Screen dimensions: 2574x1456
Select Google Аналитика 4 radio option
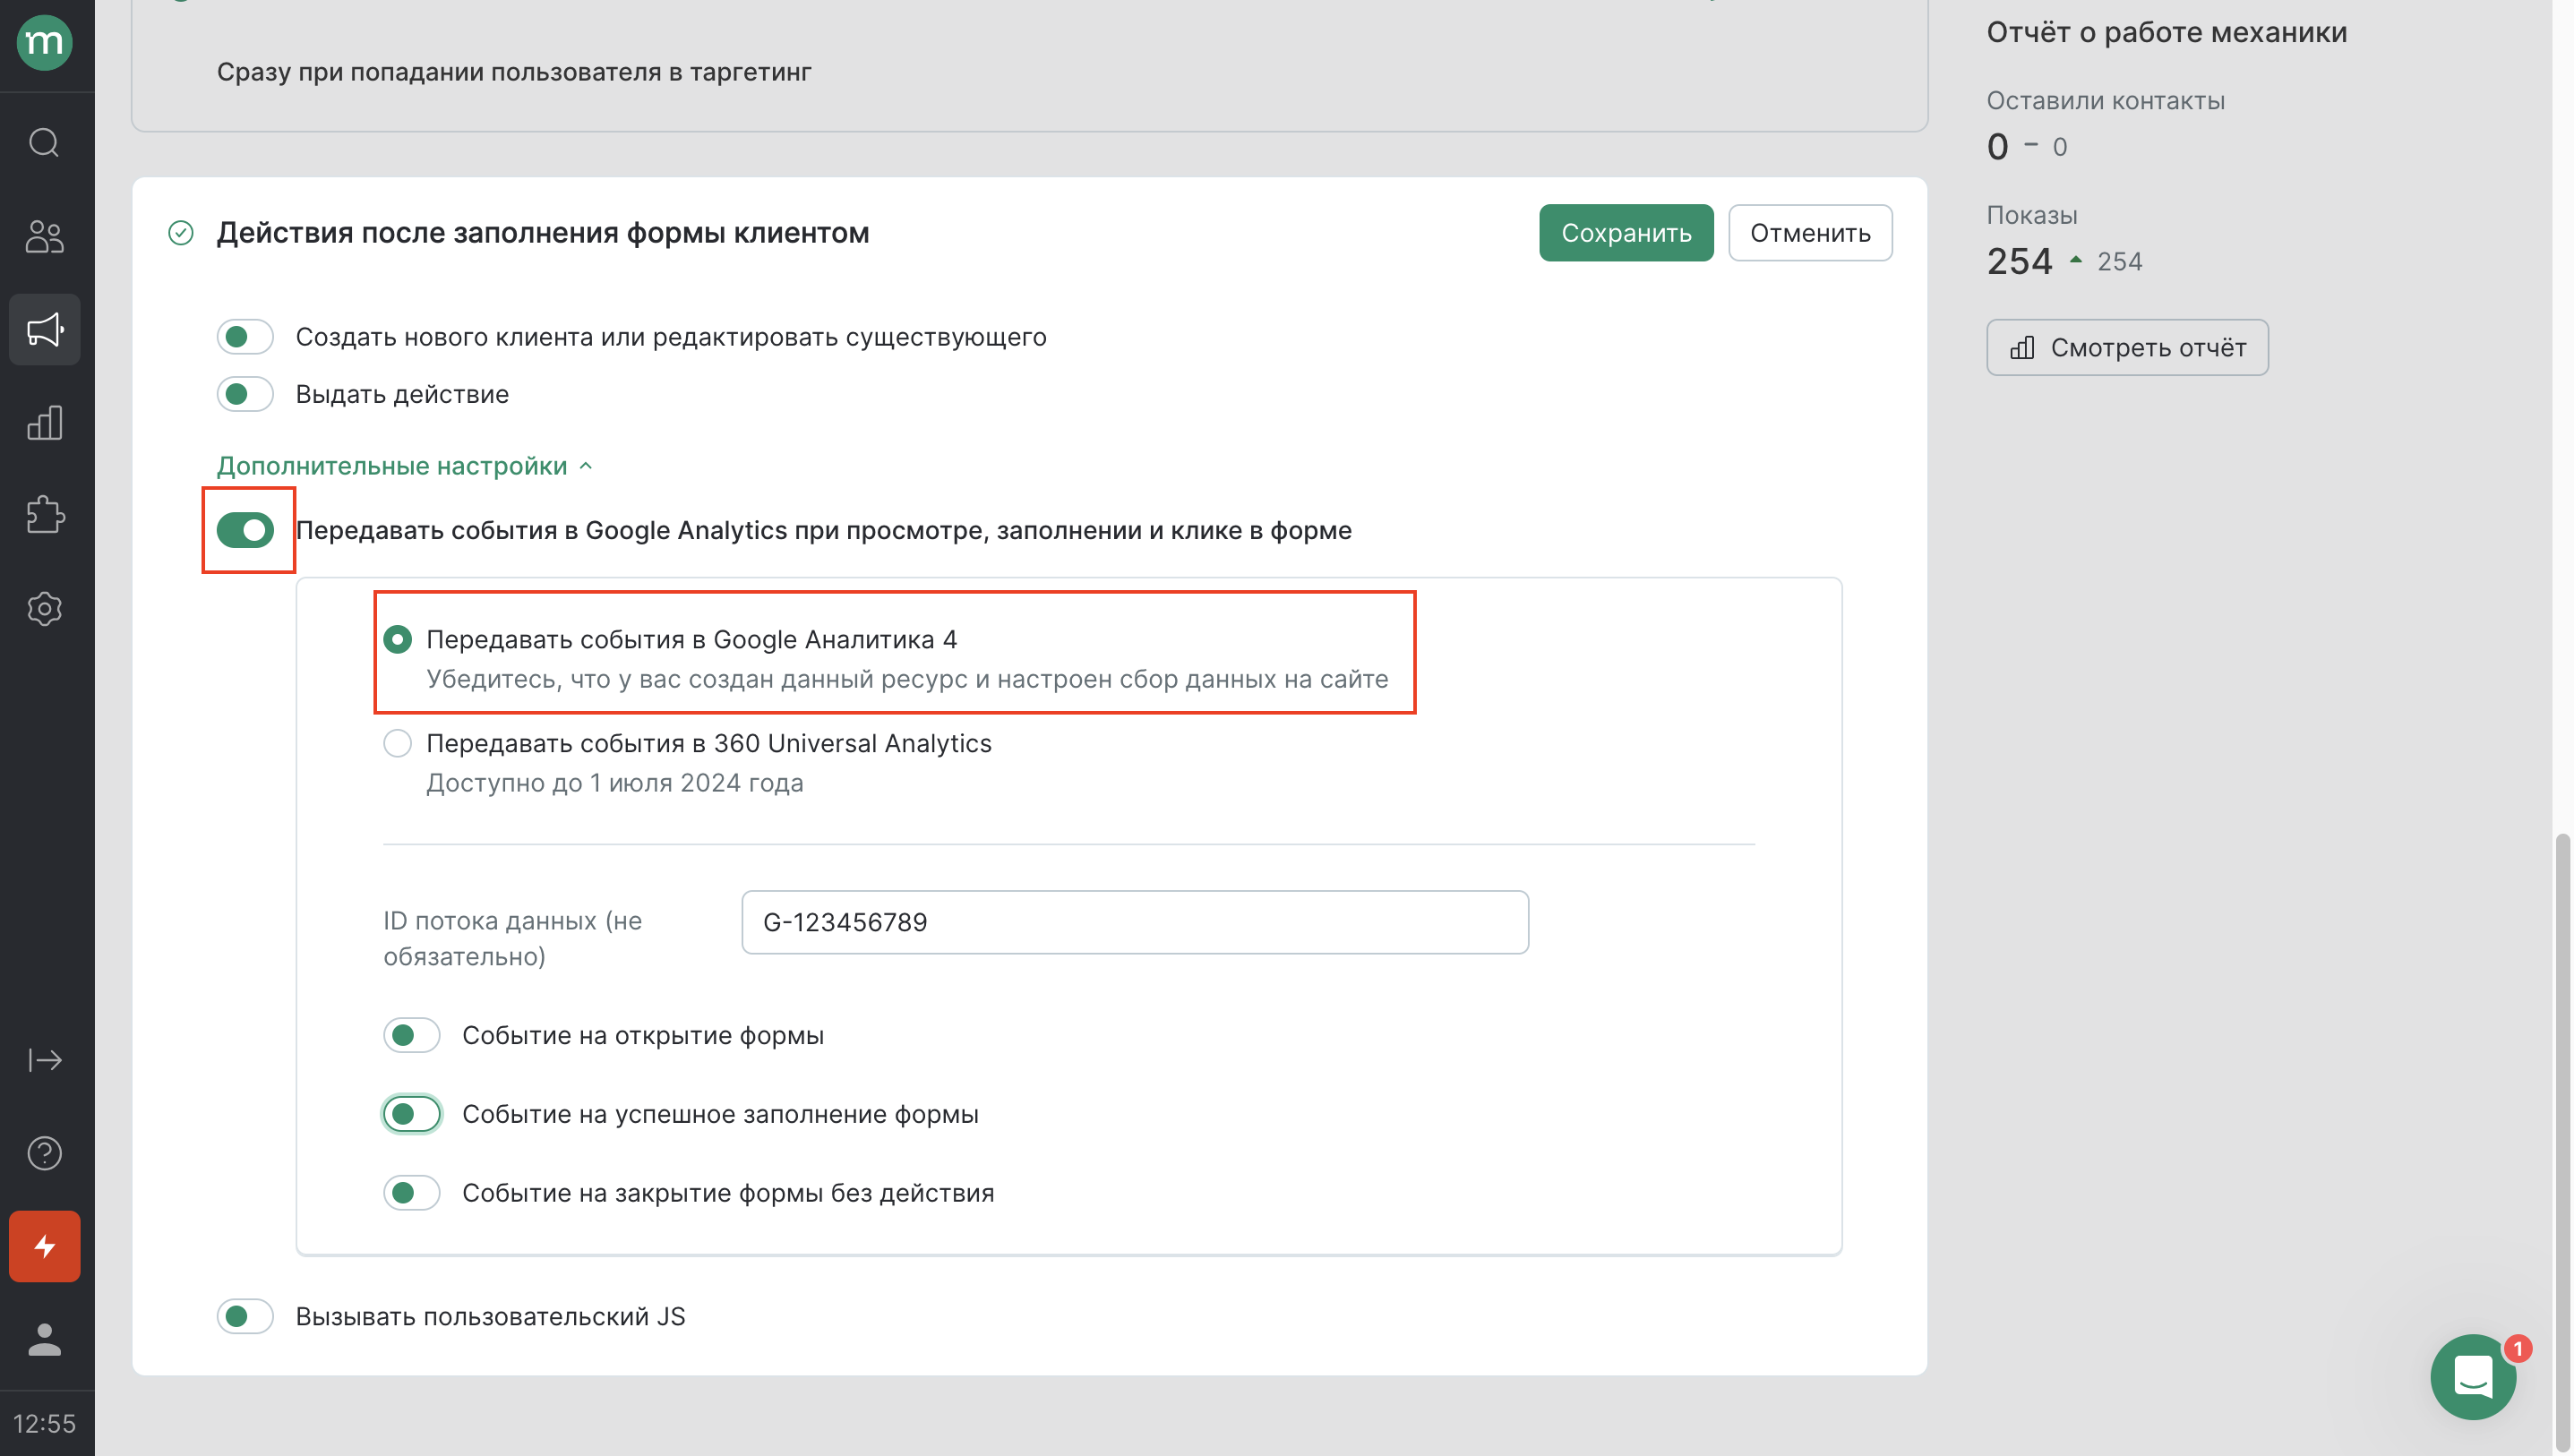click(x=397, y=639)
